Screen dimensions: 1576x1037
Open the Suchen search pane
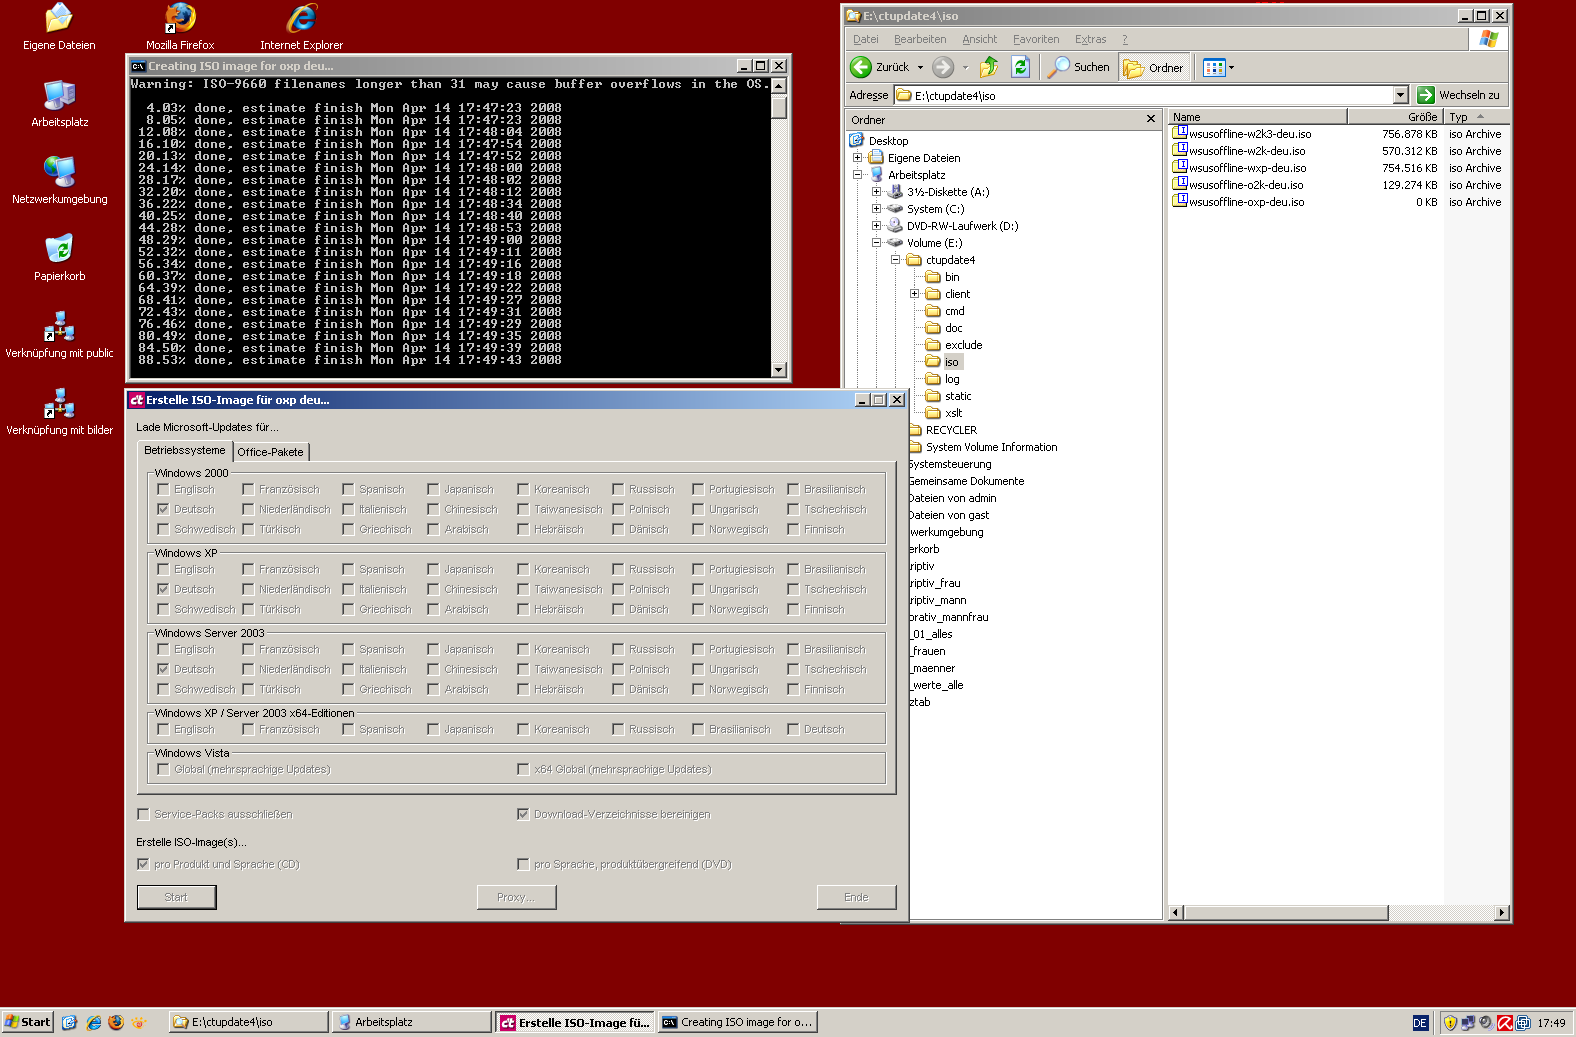(1079, 67)
